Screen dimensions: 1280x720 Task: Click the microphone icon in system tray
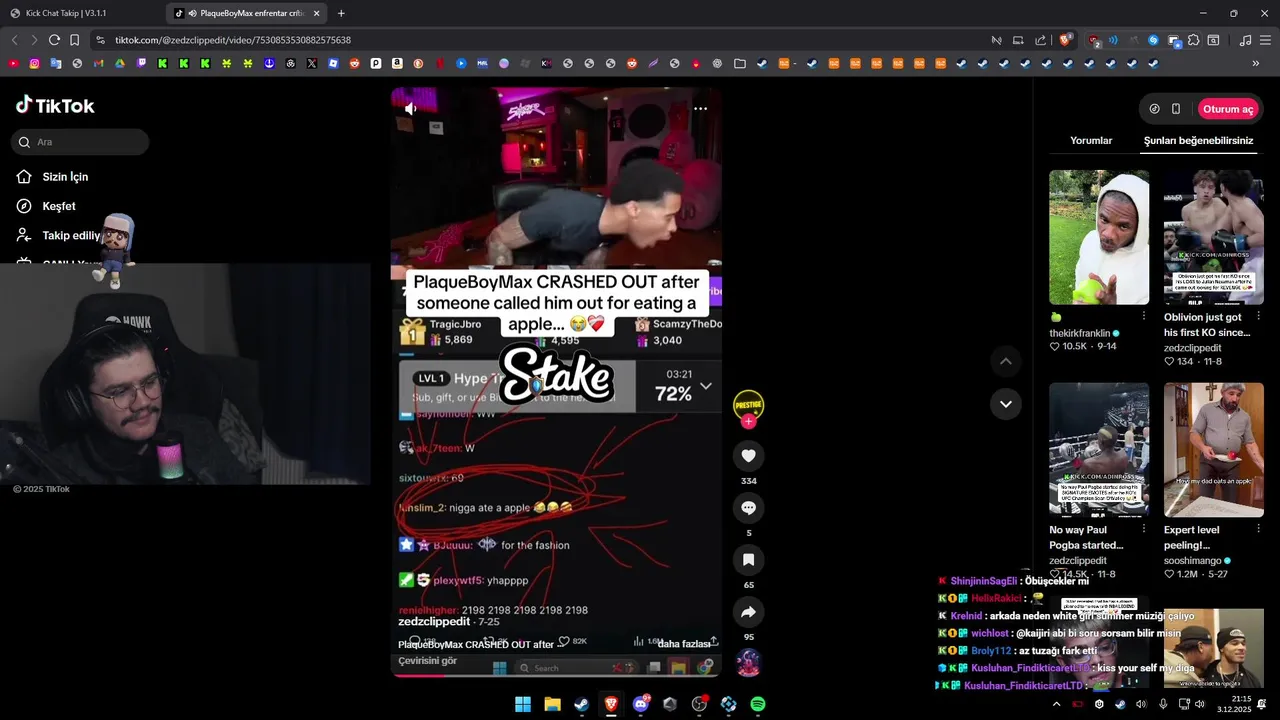coord(1162,704)
